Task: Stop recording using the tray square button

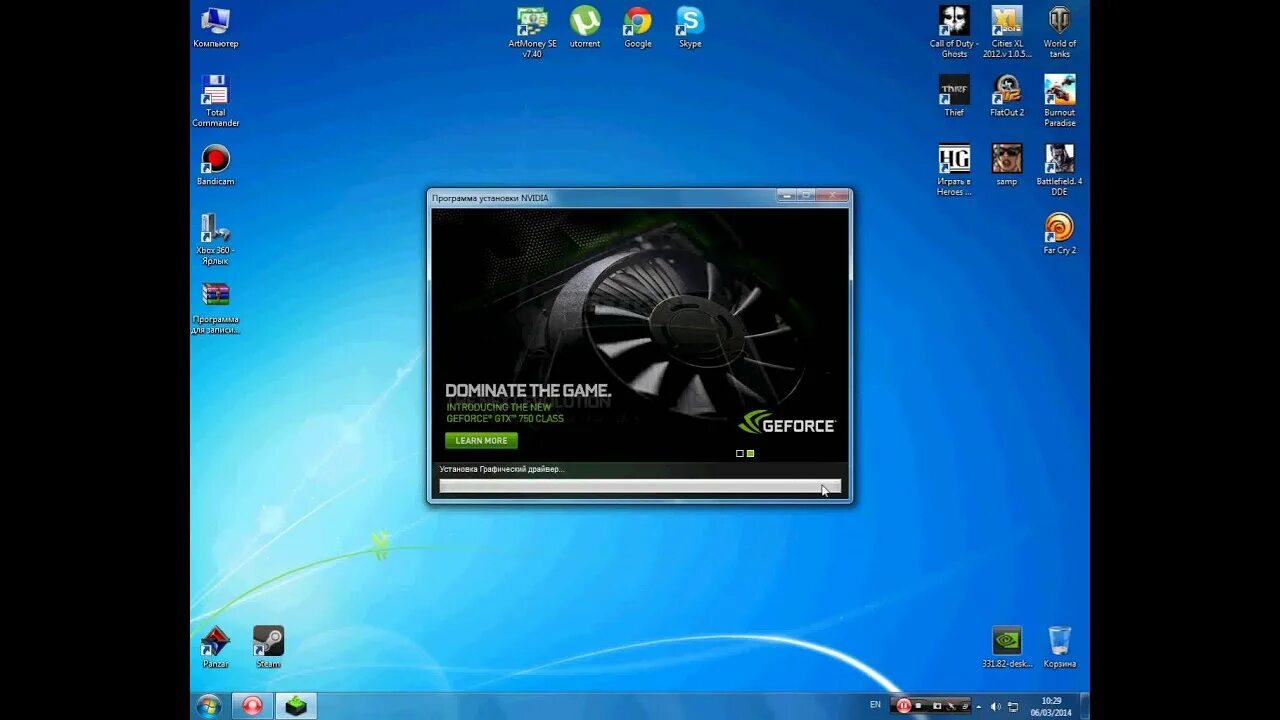Action: coord(919,706)
